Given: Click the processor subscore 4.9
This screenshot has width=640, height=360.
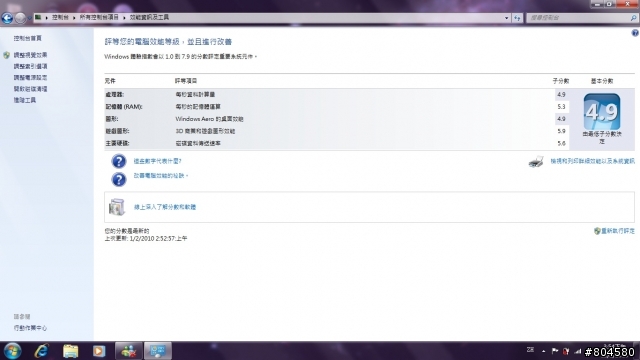Looking at the screenshot, I should [x=561, y=94].
